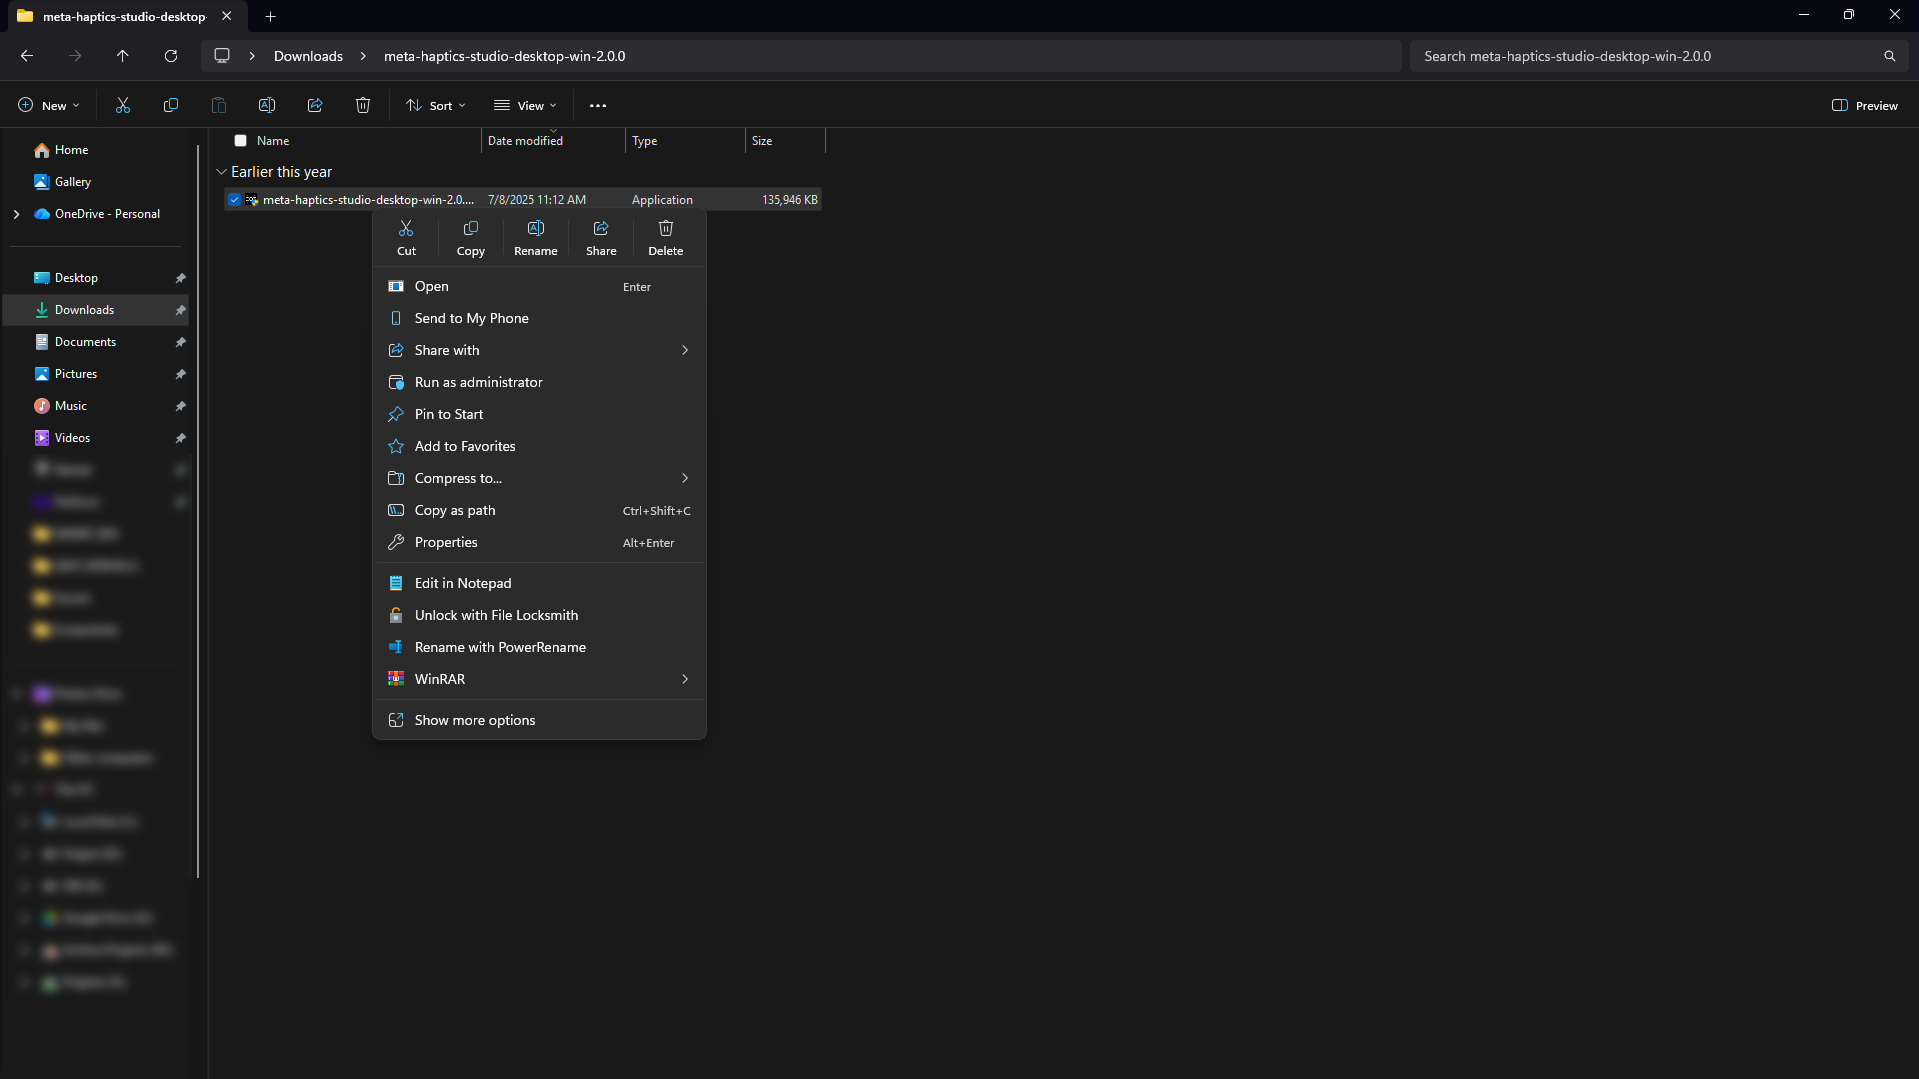Open the See more ellipsis menu
The height and width of the screenshot is (1079, 1919).
pyautogui.click(x=598, y=105)
